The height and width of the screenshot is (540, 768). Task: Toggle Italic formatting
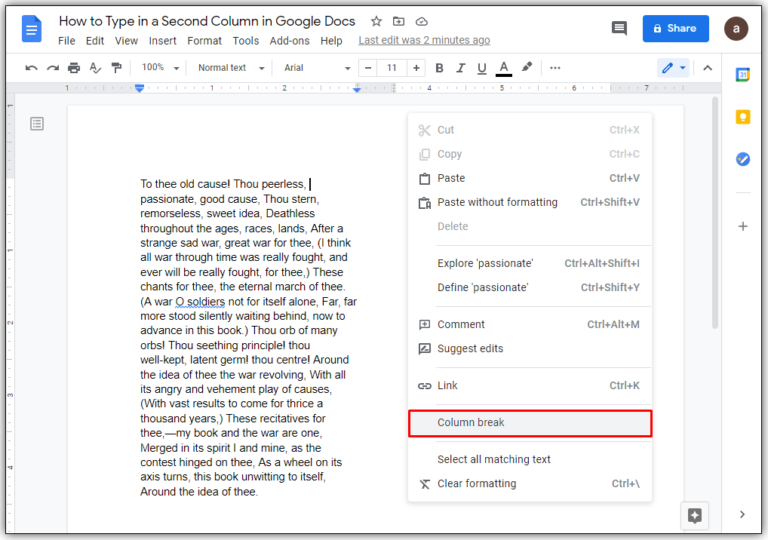tap(460, 68)
